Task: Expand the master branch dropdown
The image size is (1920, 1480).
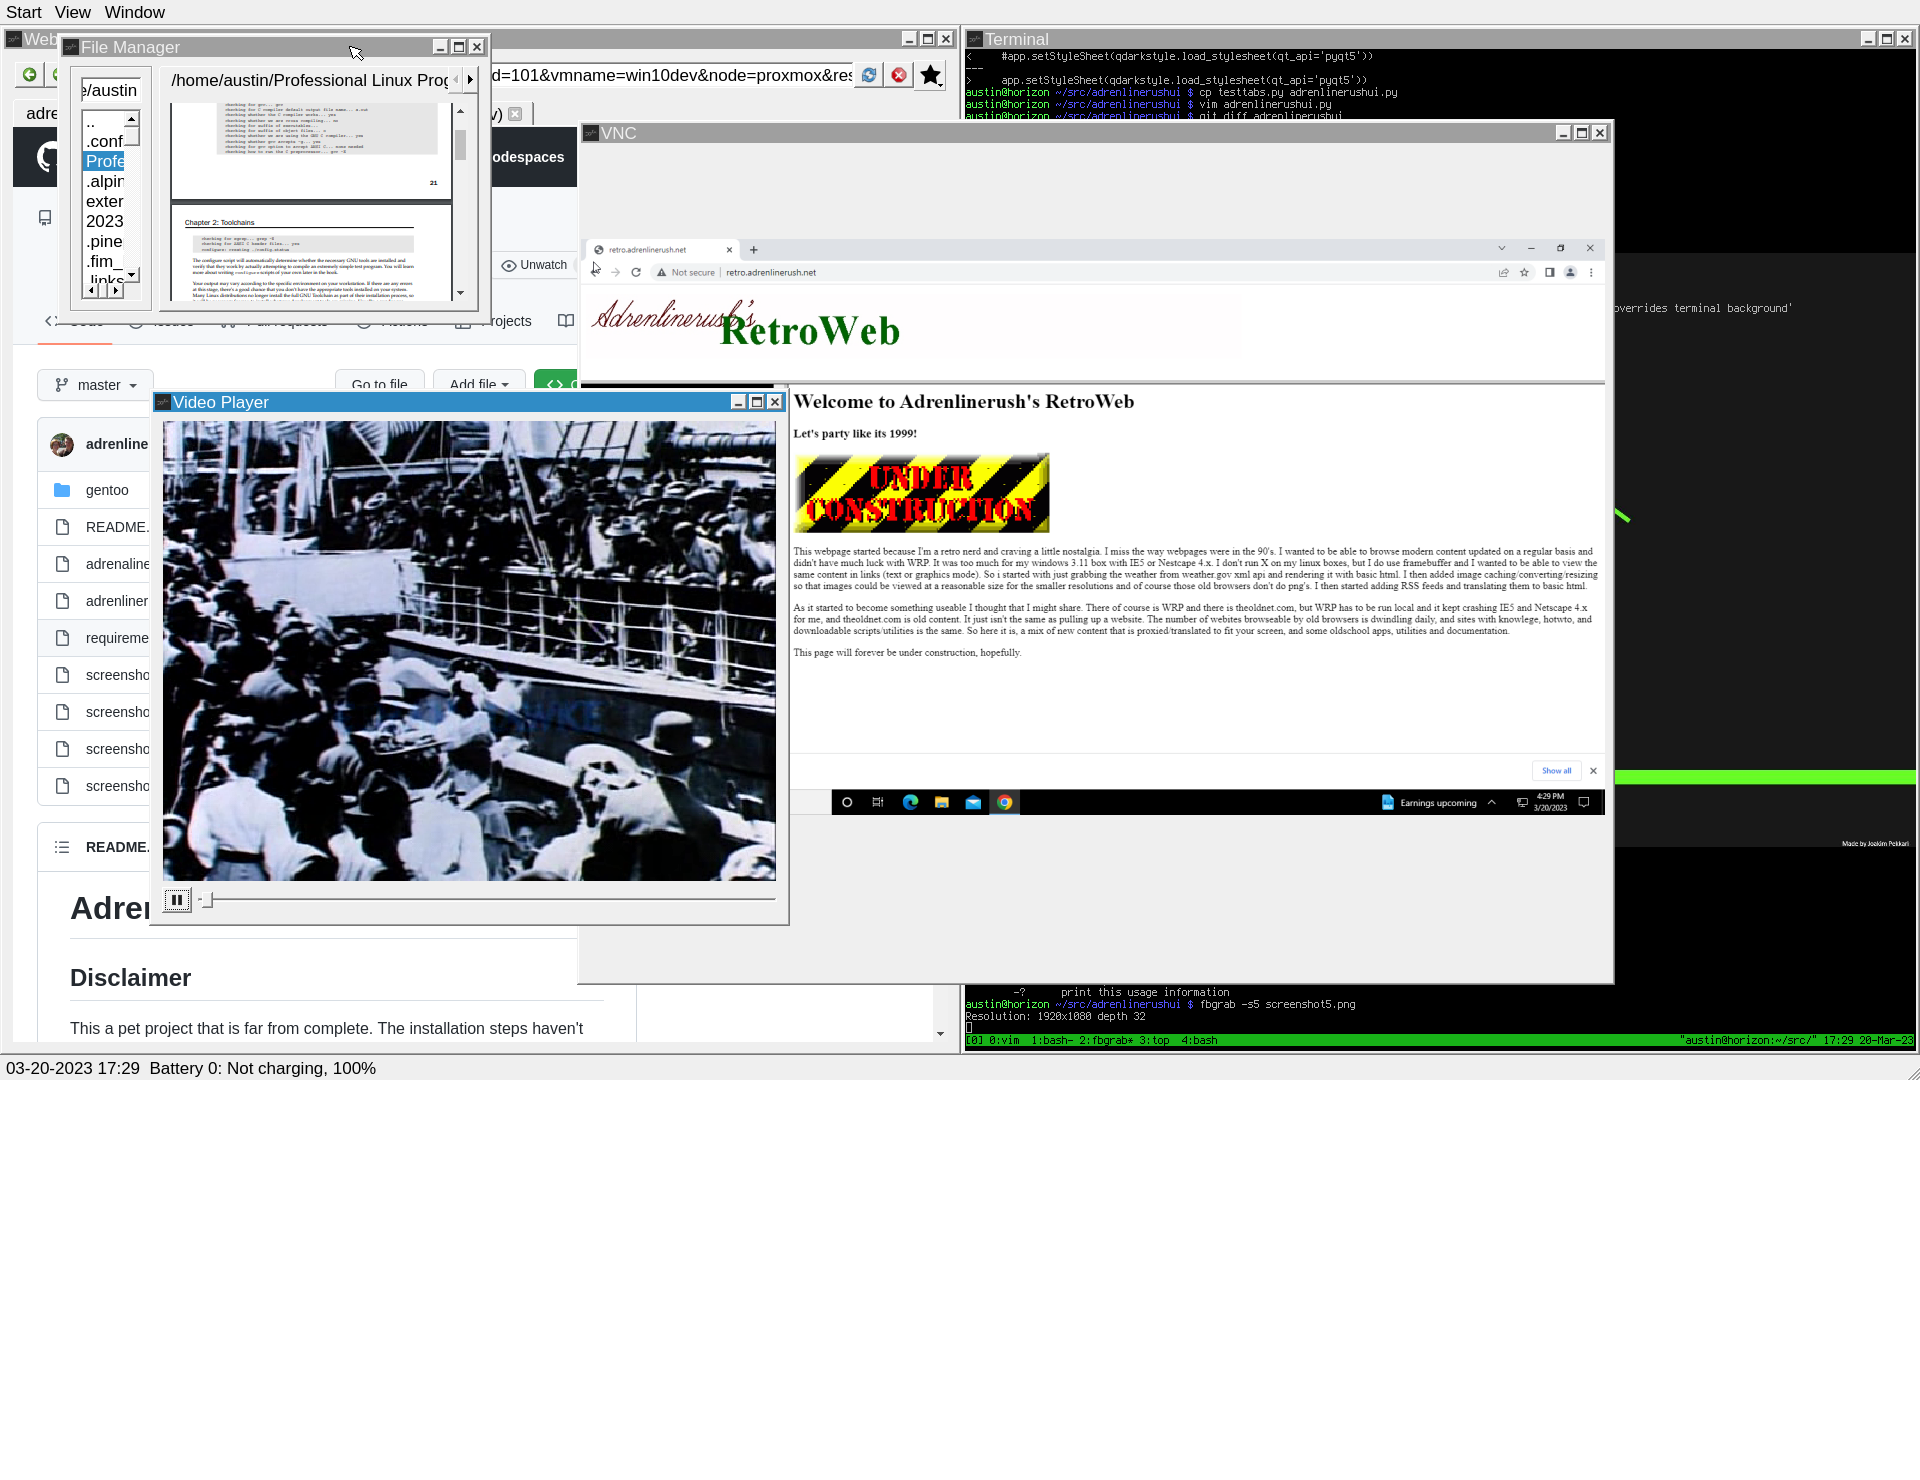Action: (96, 385)
